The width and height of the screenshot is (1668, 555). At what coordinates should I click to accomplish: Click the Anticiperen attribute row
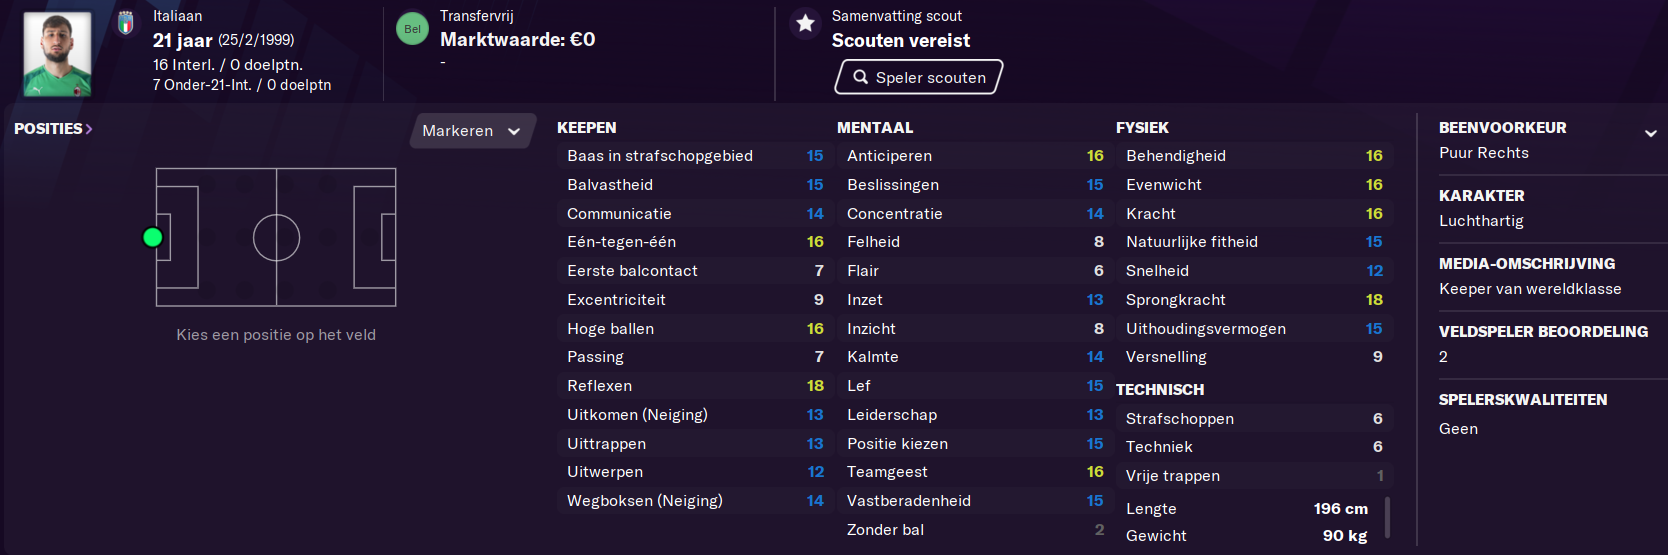tap(975, 156)
